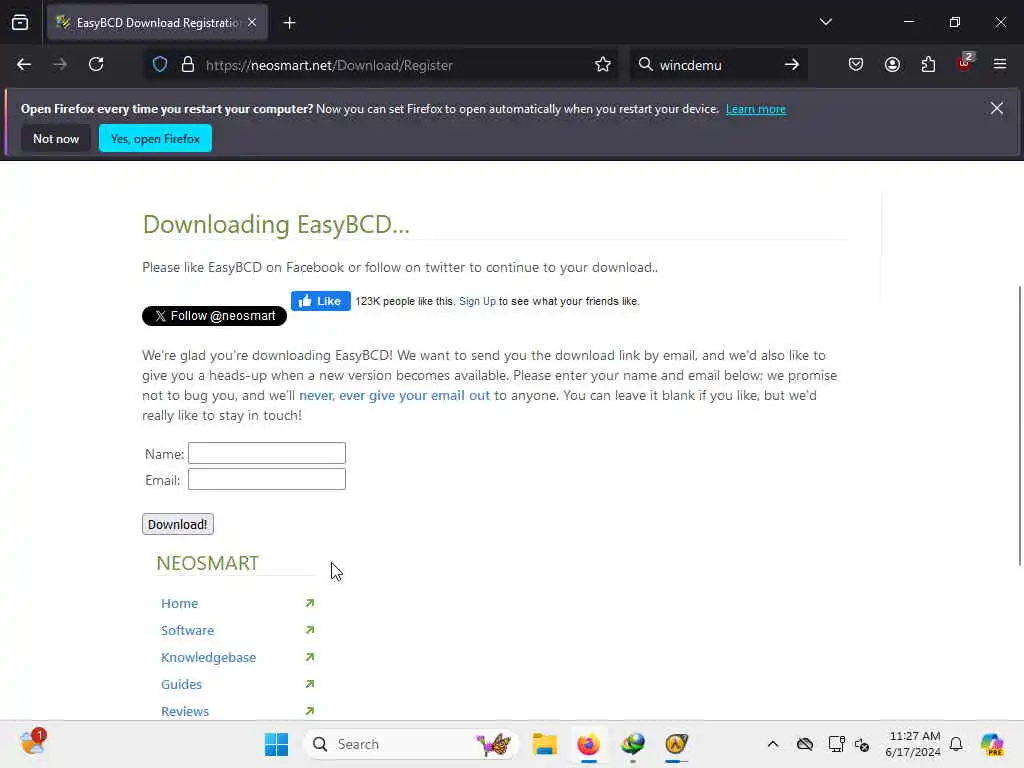Open the widgets icon with notification badge
Image resolution: width=1024 pixels, height=768 pixels.
click(32, 743)
